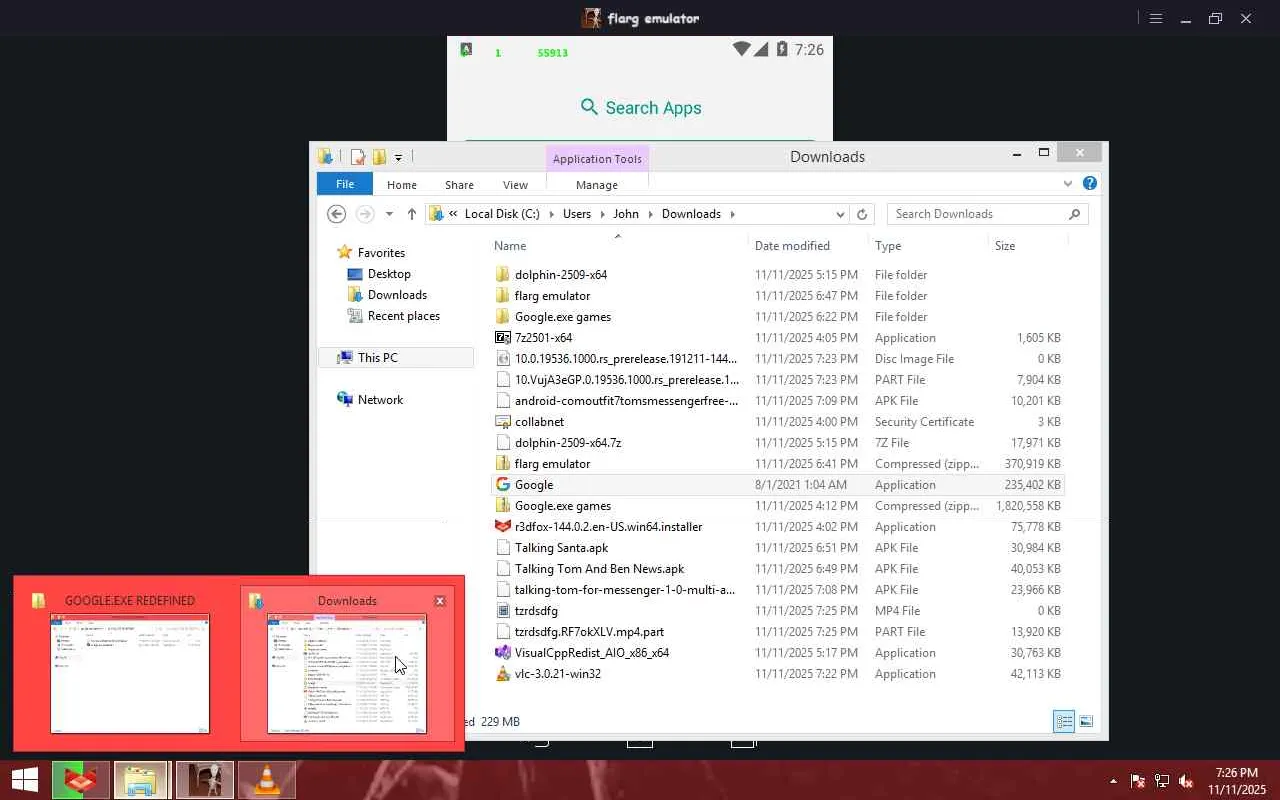Open the Customize Quick Access Toolbar dropdown
Screen dimensions: 1280x800
[398, 157]
